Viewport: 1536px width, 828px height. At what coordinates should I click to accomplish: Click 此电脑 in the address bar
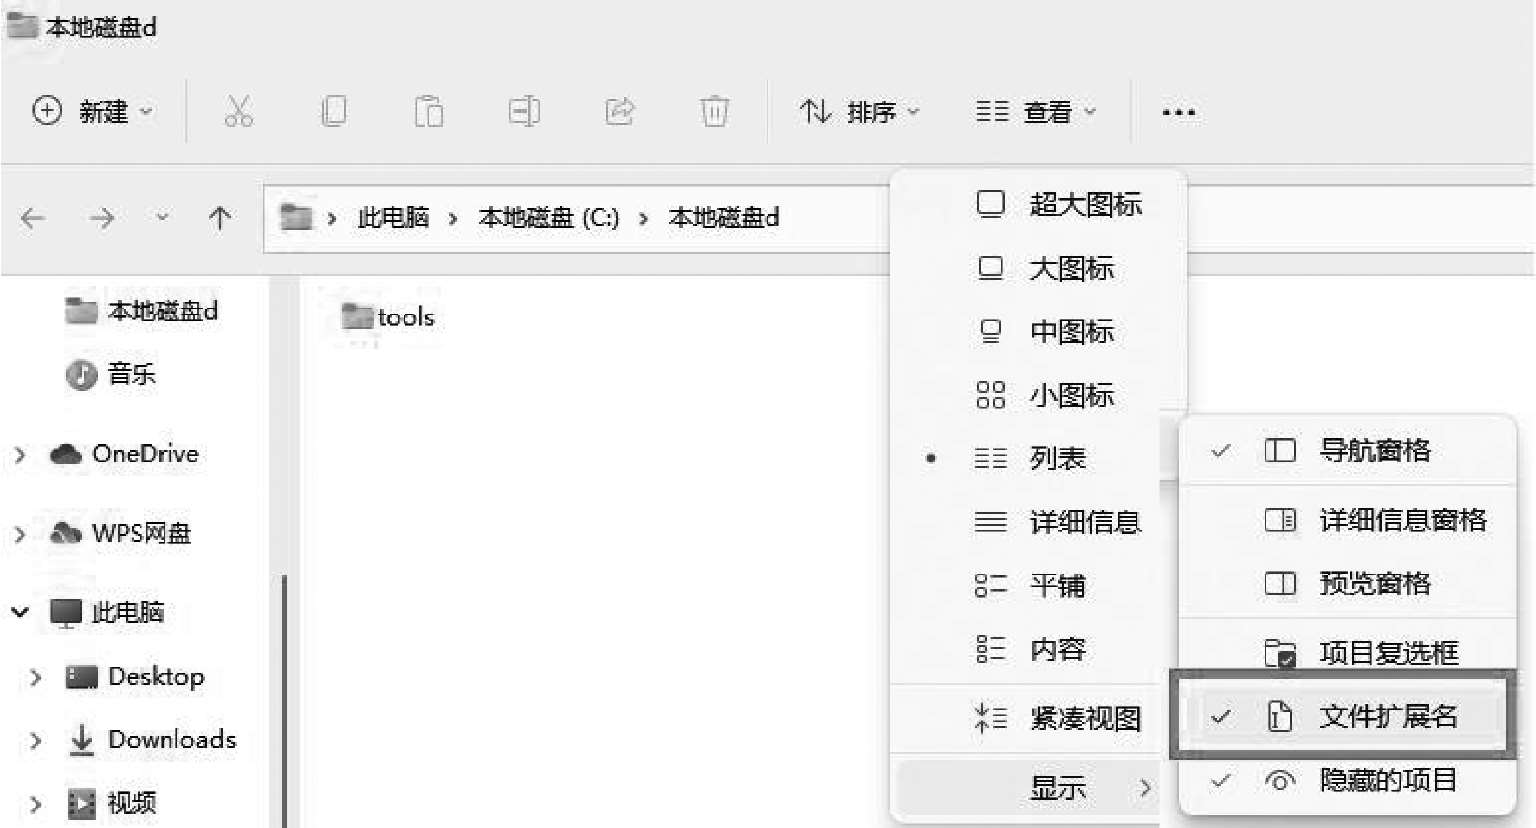[394, 218]
